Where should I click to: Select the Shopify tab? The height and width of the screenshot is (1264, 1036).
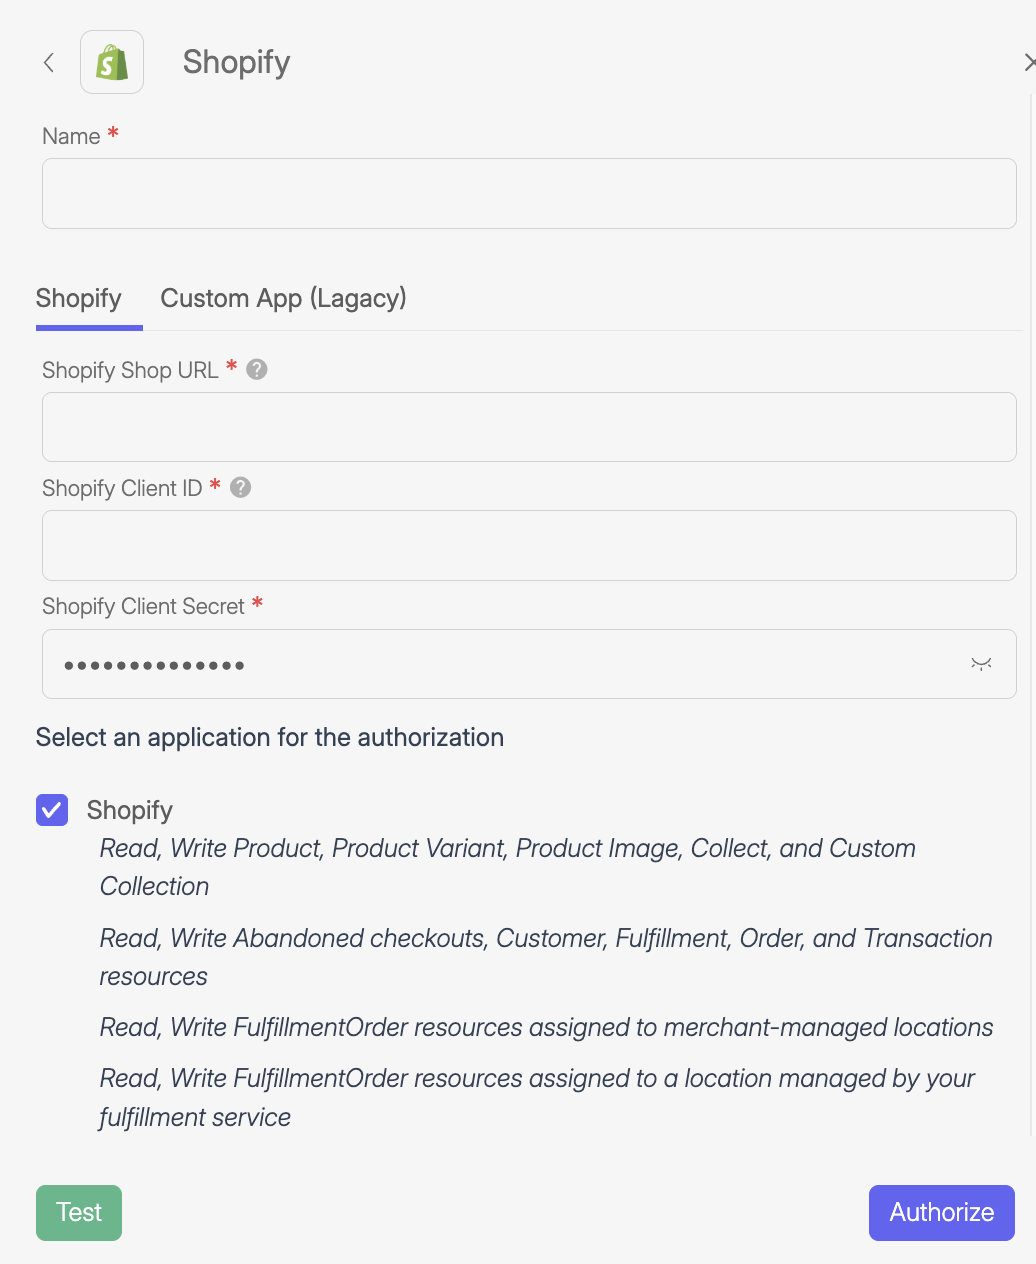coord(79,298)
